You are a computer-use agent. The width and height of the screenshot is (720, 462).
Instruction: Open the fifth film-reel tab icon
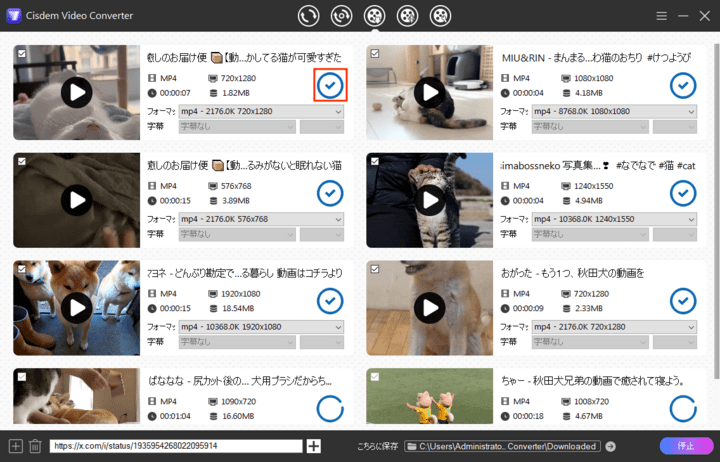[439, 16]
